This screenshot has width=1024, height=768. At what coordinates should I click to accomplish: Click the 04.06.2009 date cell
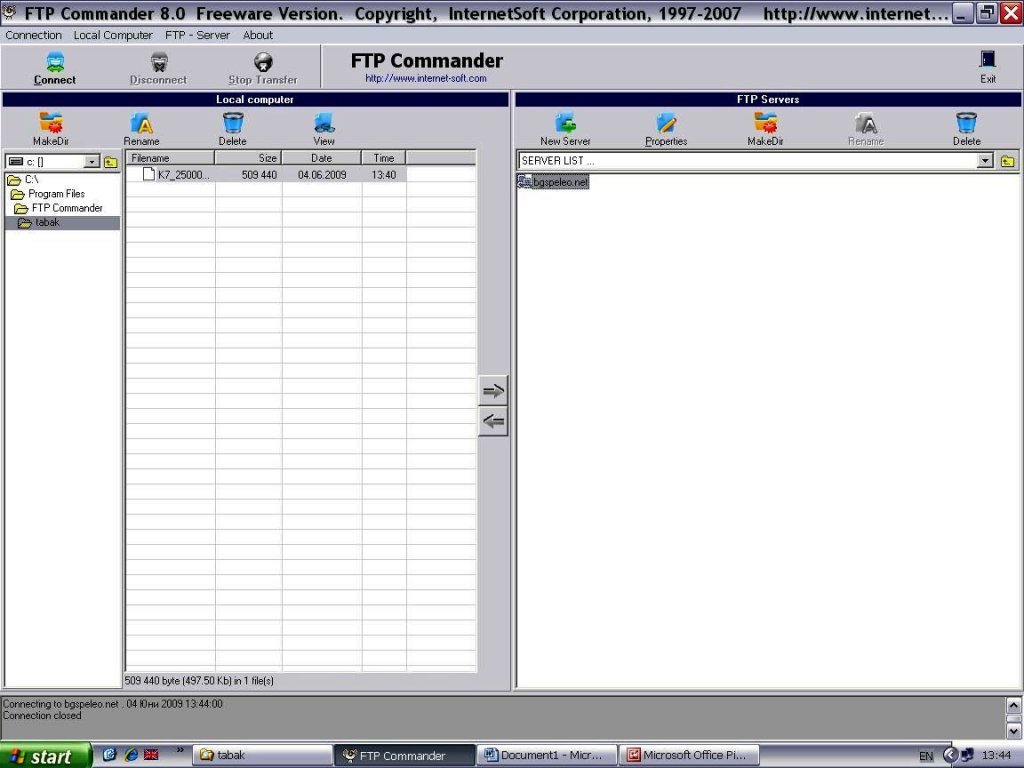coord(322,175)
